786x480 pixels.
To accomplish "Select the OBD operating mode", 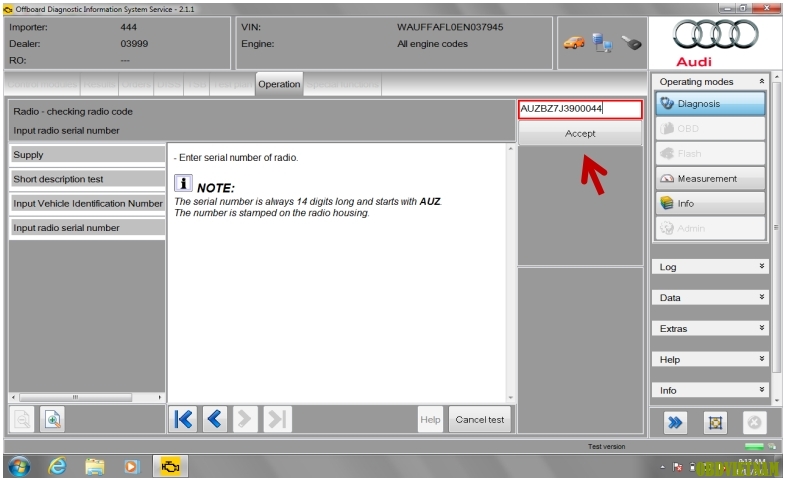I will (710, 129).
